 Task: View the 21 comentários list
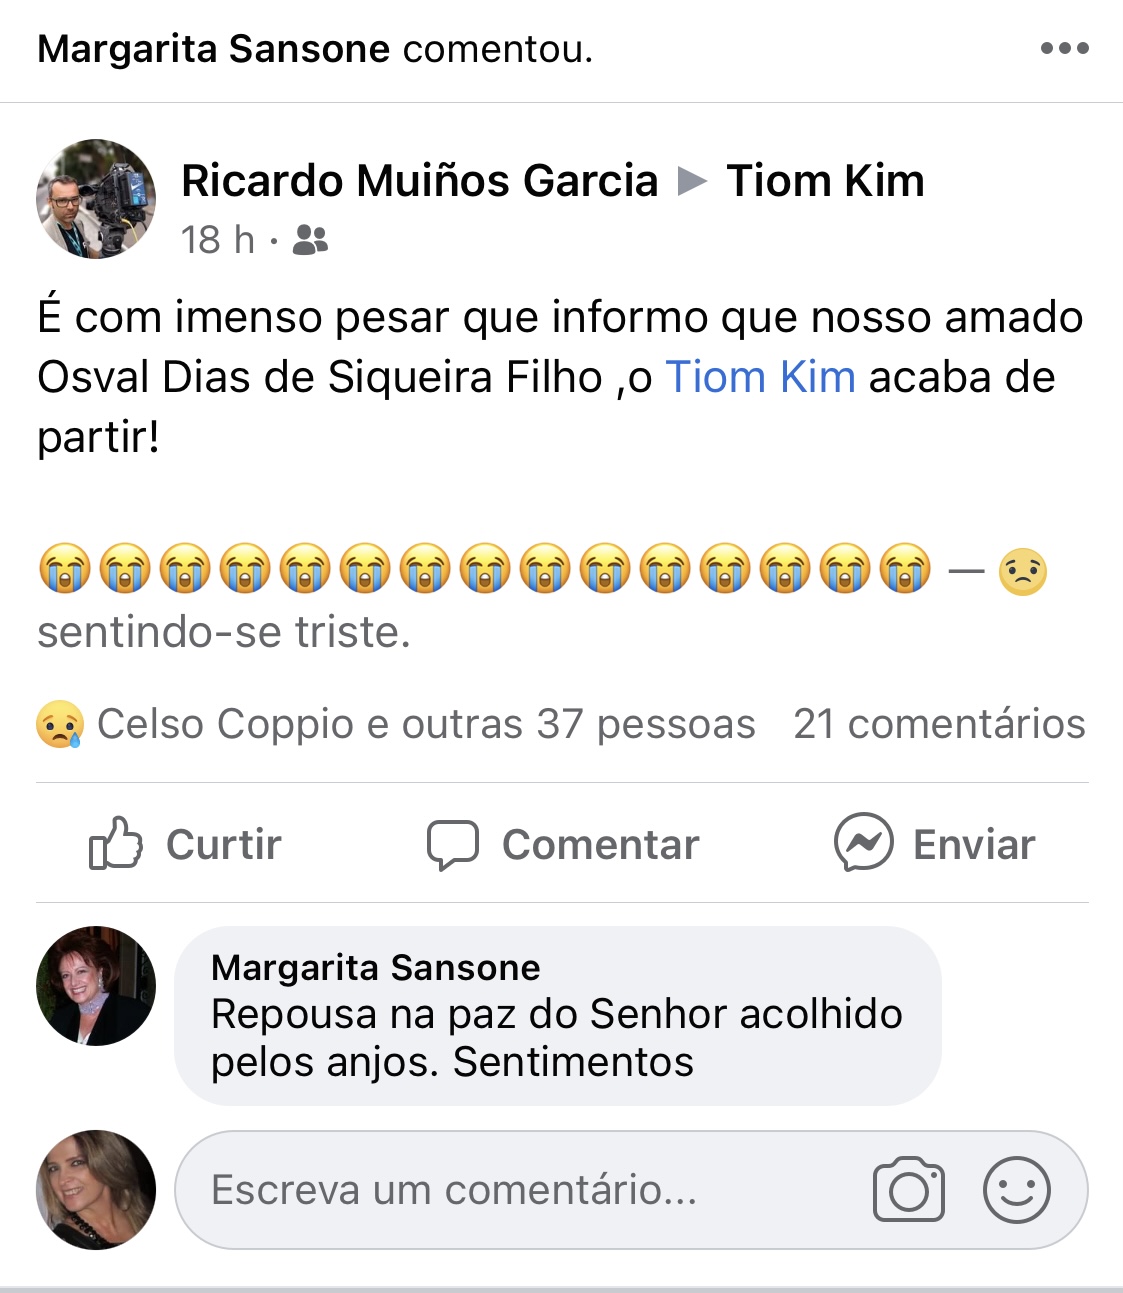[939, 724]
